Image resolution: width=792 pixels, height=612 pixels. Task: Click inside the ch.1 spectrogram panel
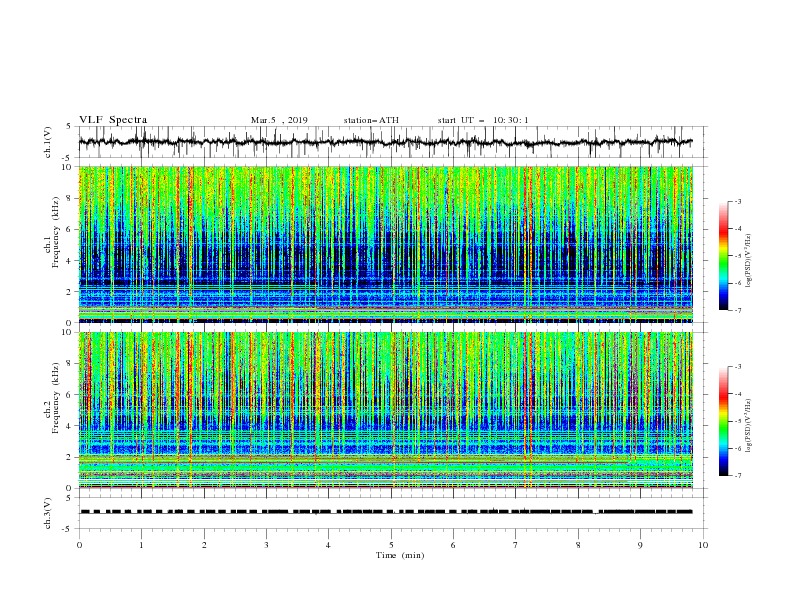pos(386,244)
